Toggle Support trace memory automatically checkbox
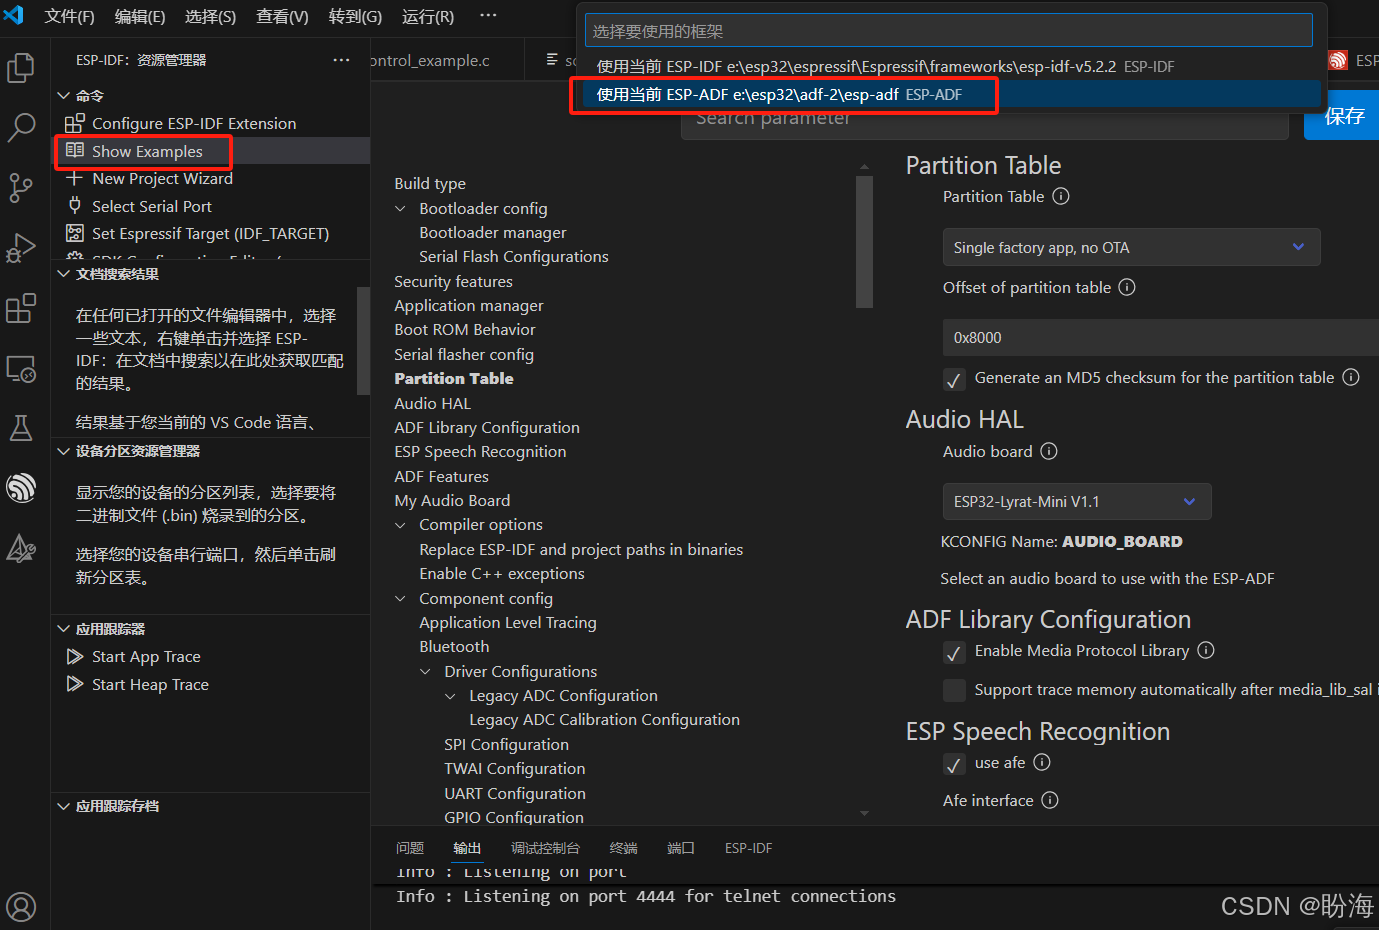 954,690
